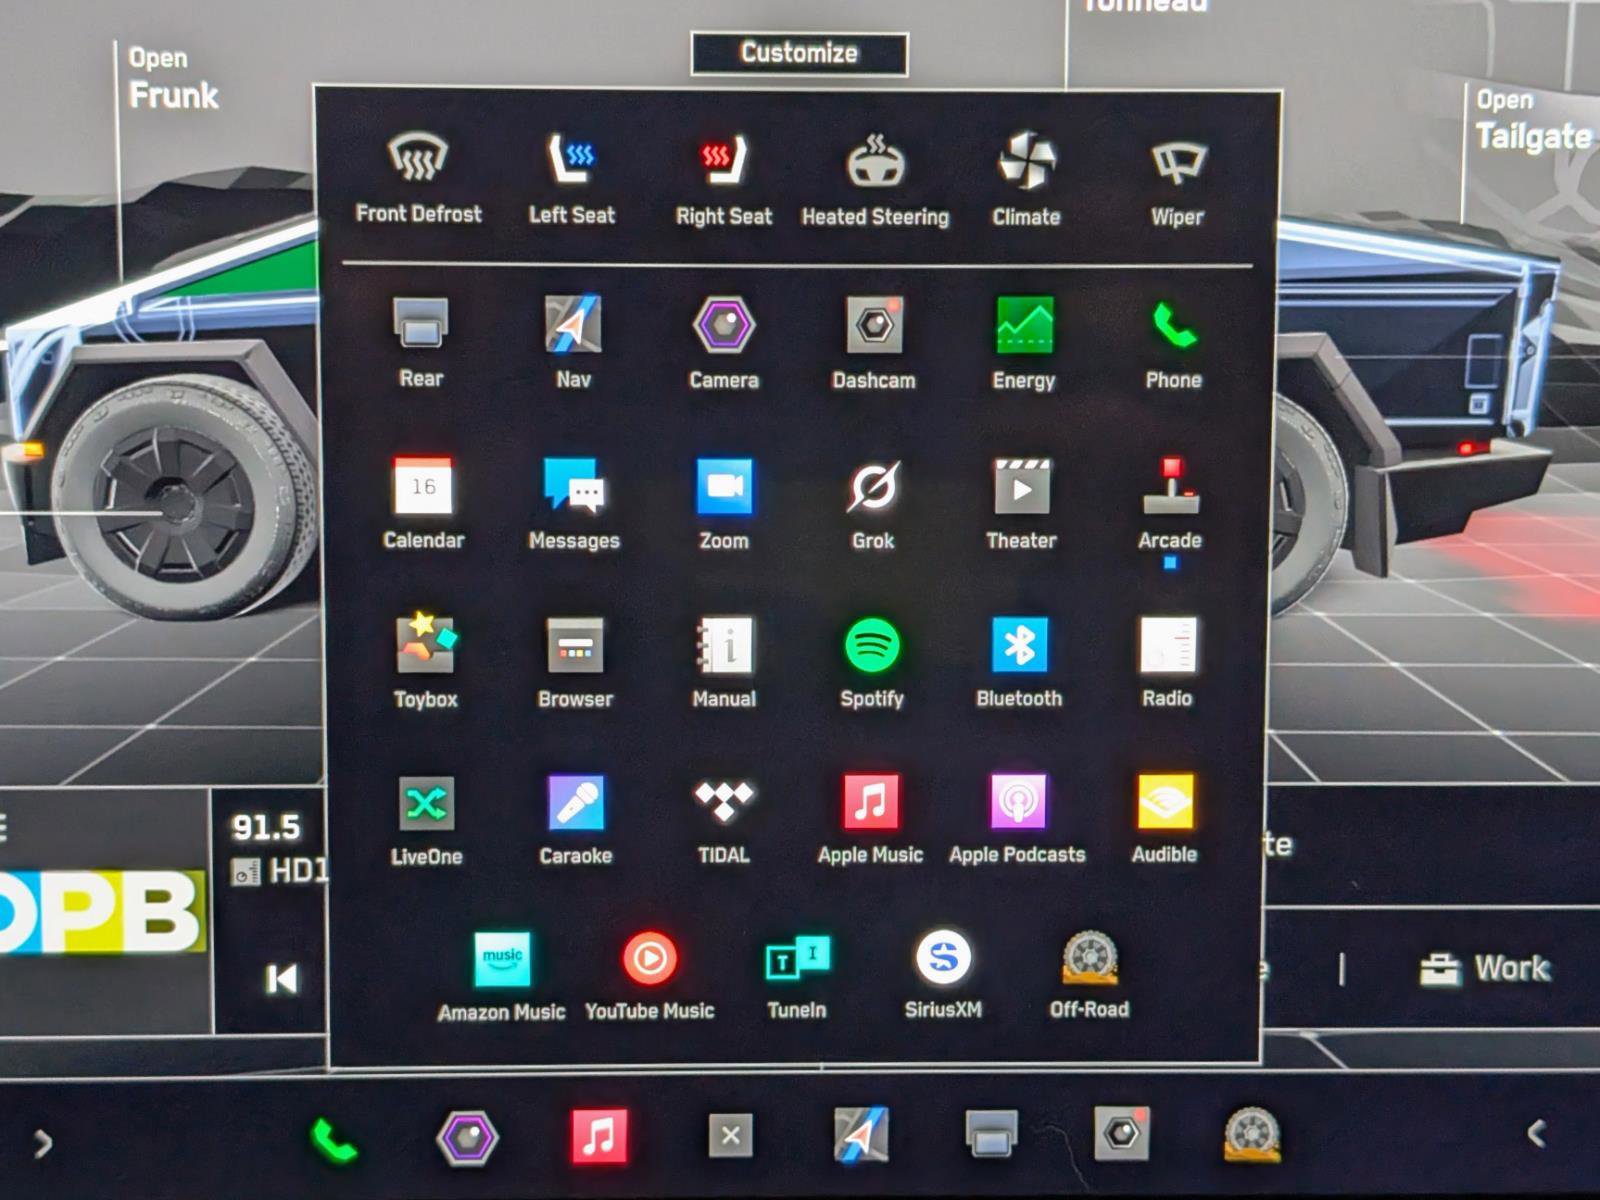Viewport: 1600px width, 1200px height.
Task: Open Amazon Music
Action: 501,976
